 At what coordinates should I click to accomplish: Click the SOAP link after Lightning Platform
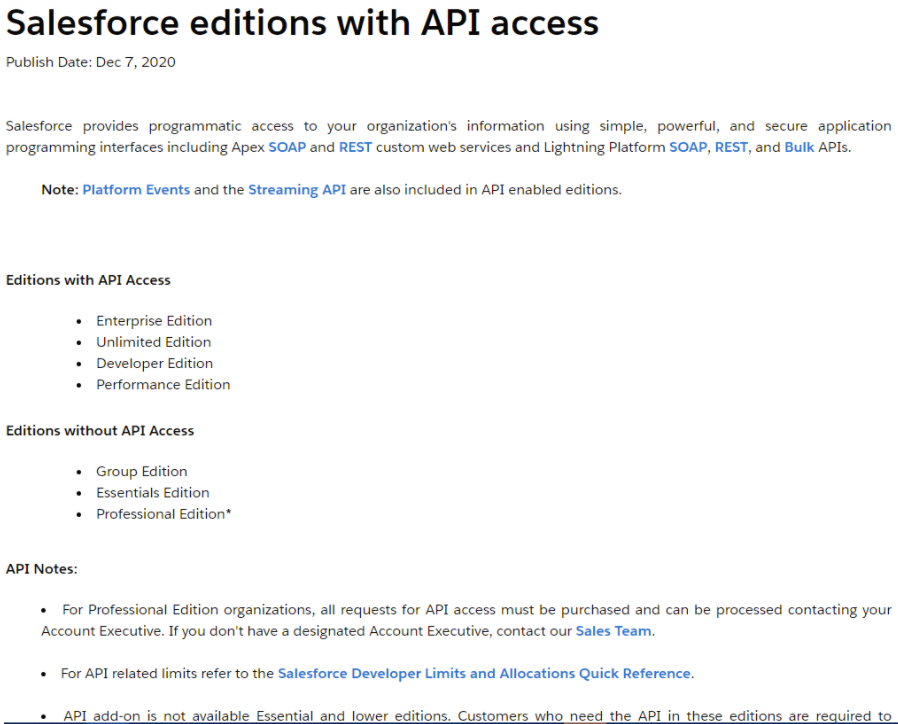coord(687,147)
